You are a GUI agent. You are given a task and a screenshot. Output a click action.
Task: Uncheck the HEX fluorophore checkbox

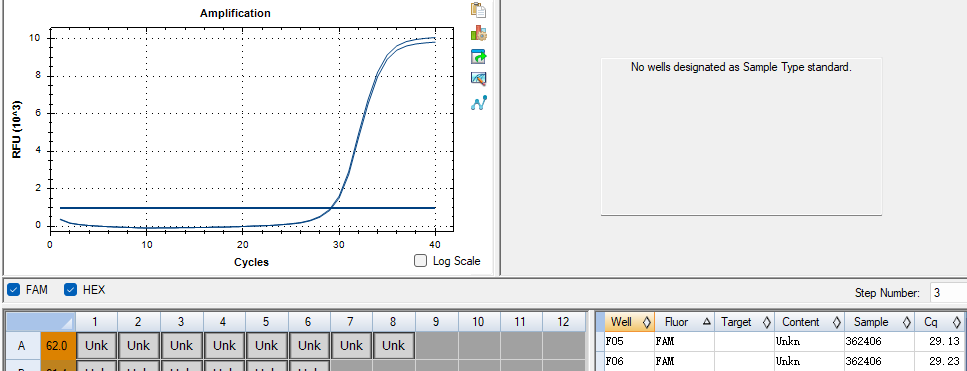[x=70, y=290]
